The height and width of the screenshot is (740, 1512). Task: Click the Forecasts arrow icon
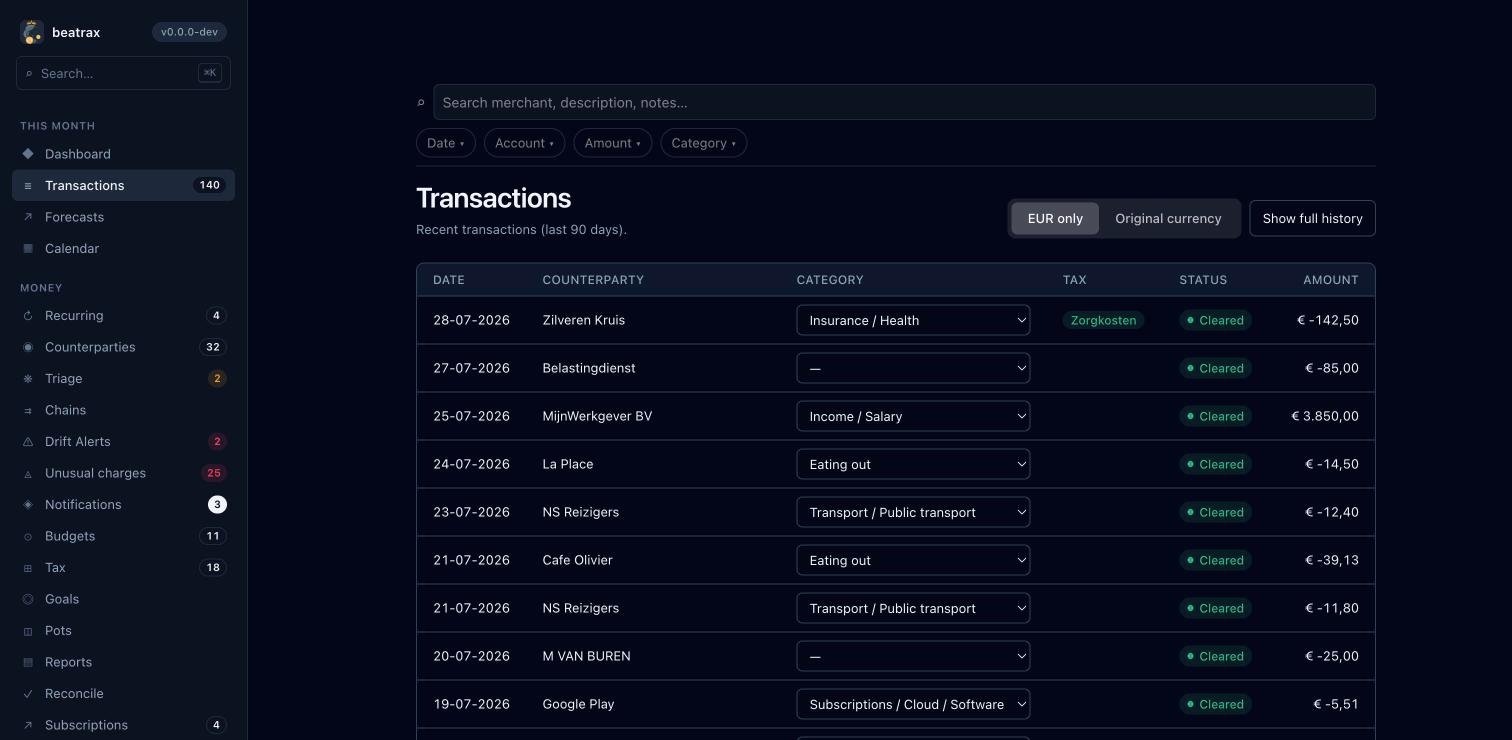coord(28,217)
